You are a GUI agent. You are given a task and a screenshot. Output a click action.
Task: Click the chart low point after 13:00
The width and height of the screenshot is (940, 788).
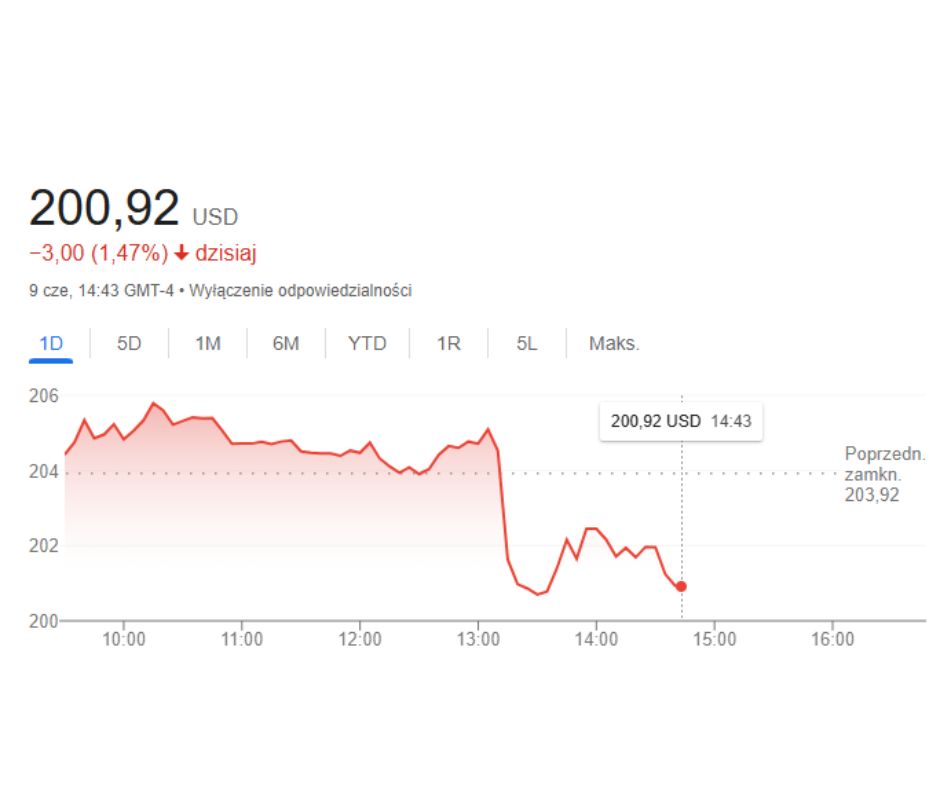(537, 594)
